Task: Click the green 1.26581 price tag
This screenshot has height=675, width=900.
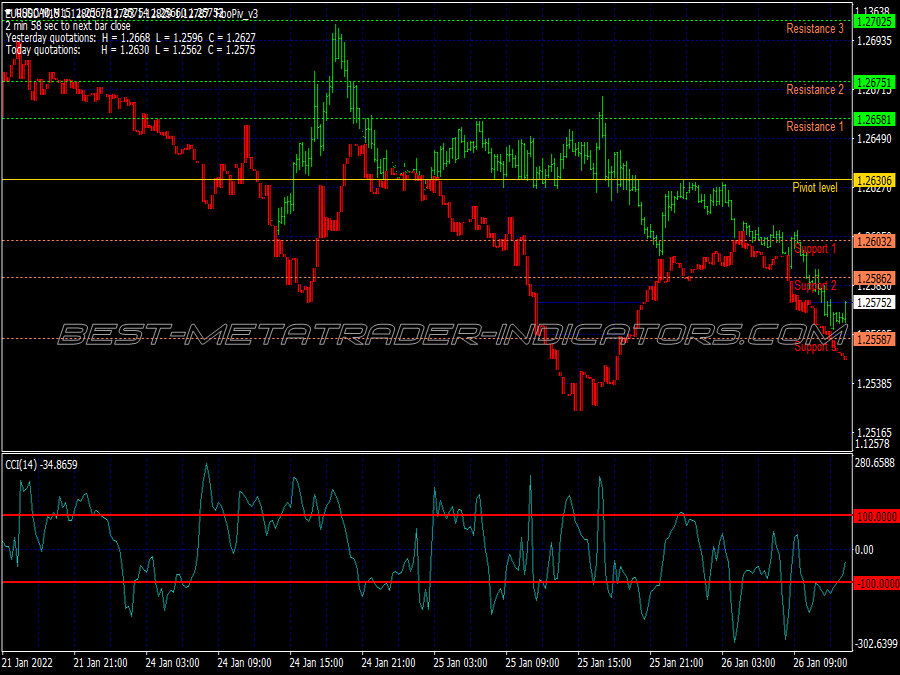Action: point(874,119)
